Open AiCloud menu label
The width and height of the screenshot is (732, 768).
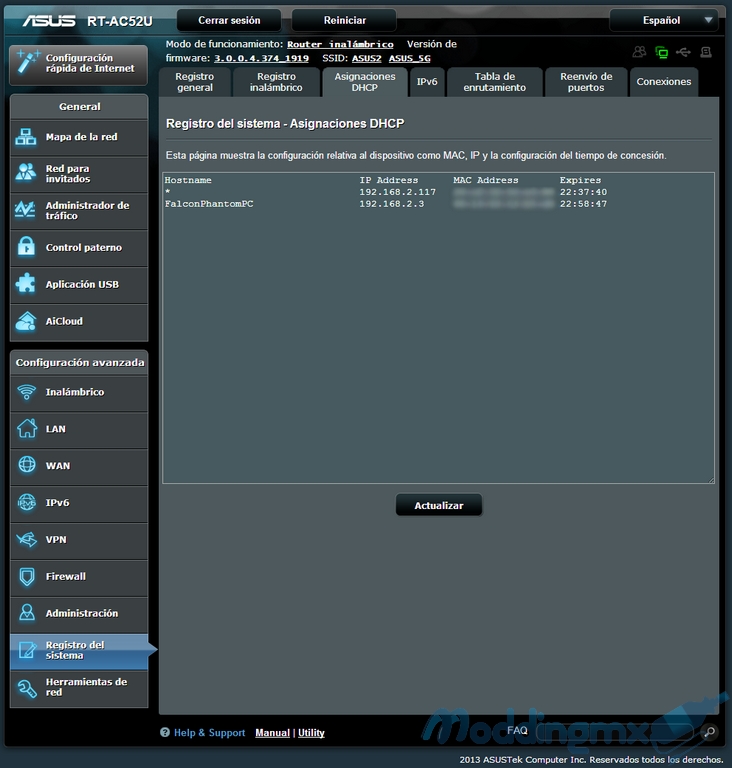(x=64, y=321)
